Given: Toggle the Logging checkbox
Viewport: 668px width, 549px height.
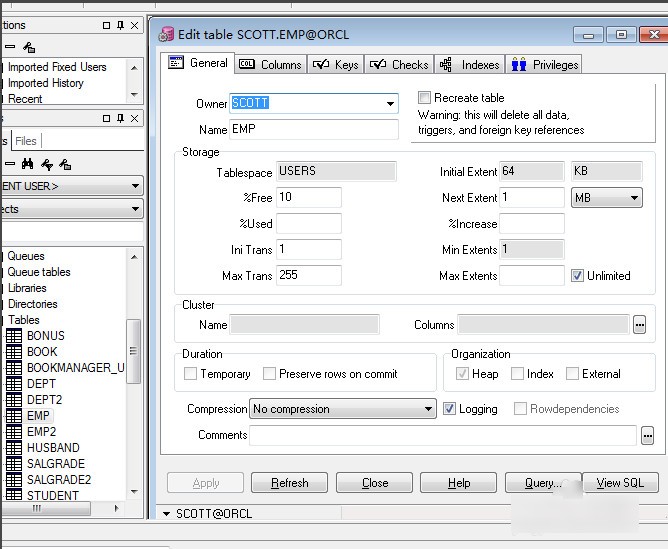Looking at the screenshot, I should click(449, 408).
